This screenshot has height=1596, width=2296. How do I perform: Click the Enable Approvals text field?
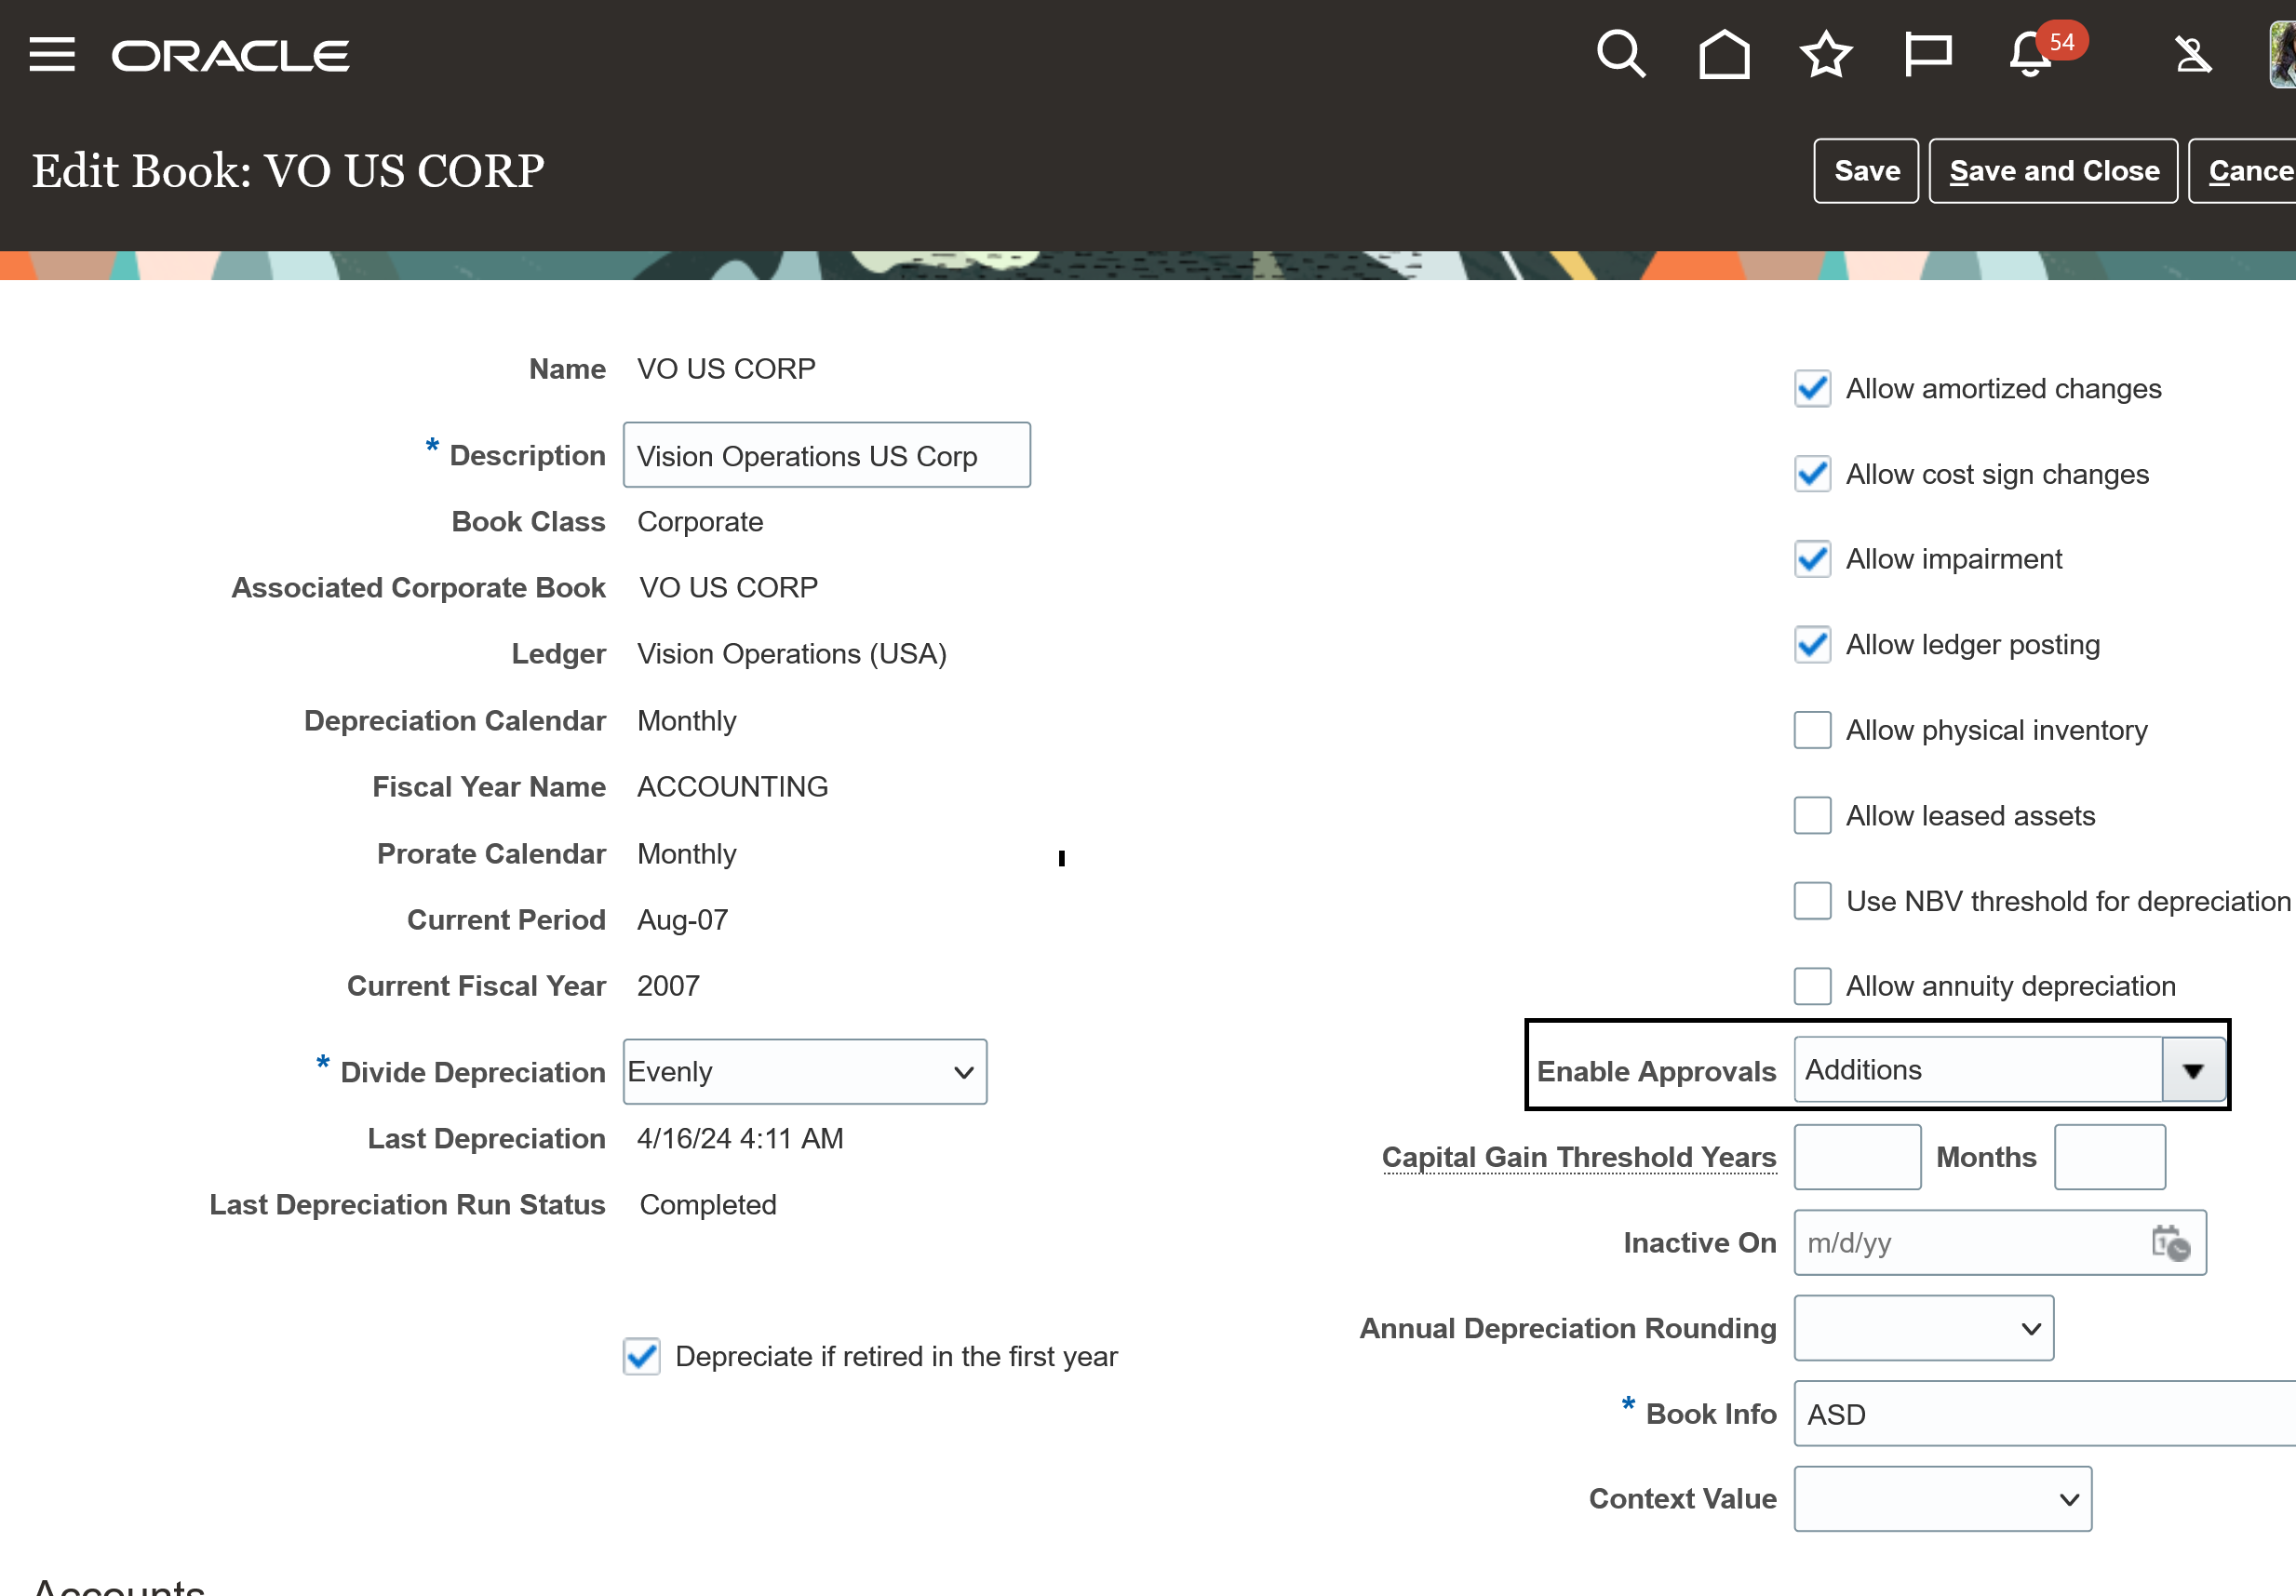1978,1071
